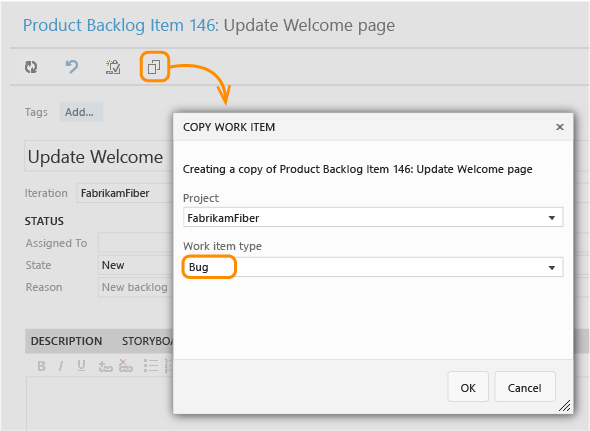Toggle underline formatting in description editor
Image resolution: width=590 pixels, height=431 pixels.
coord(81,366)
